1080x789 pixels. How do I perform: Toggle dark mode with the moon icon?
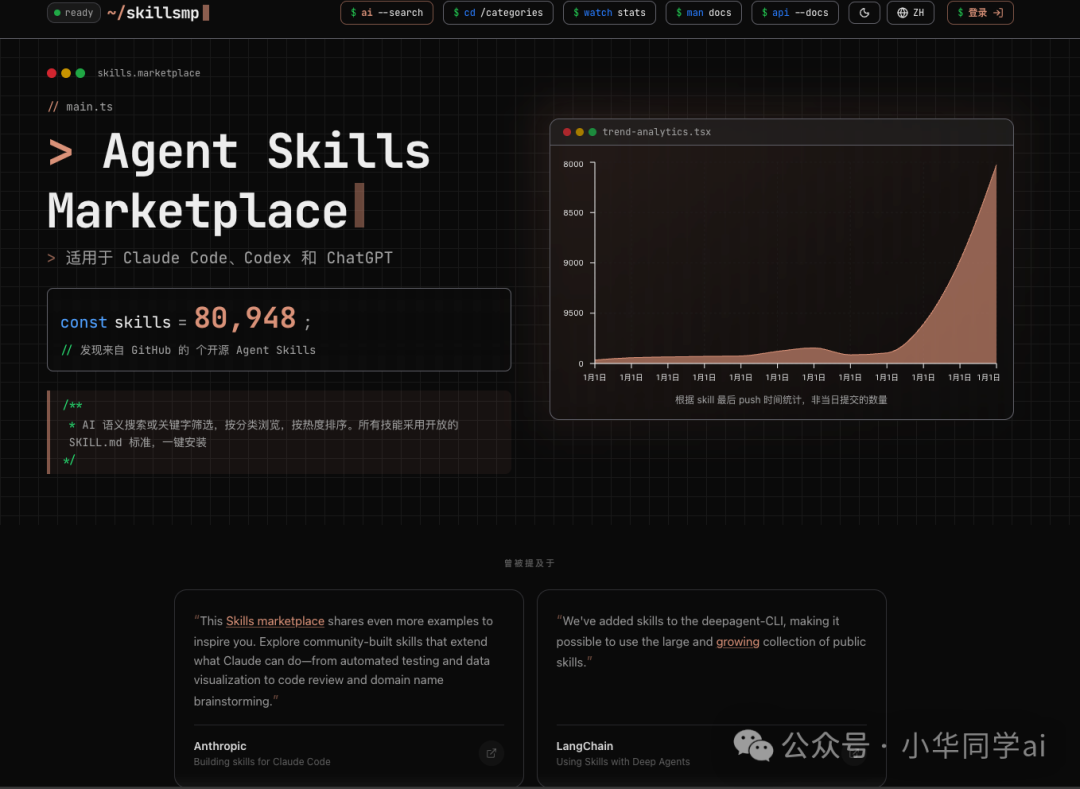pyautogui.click(x=864, y=13)
